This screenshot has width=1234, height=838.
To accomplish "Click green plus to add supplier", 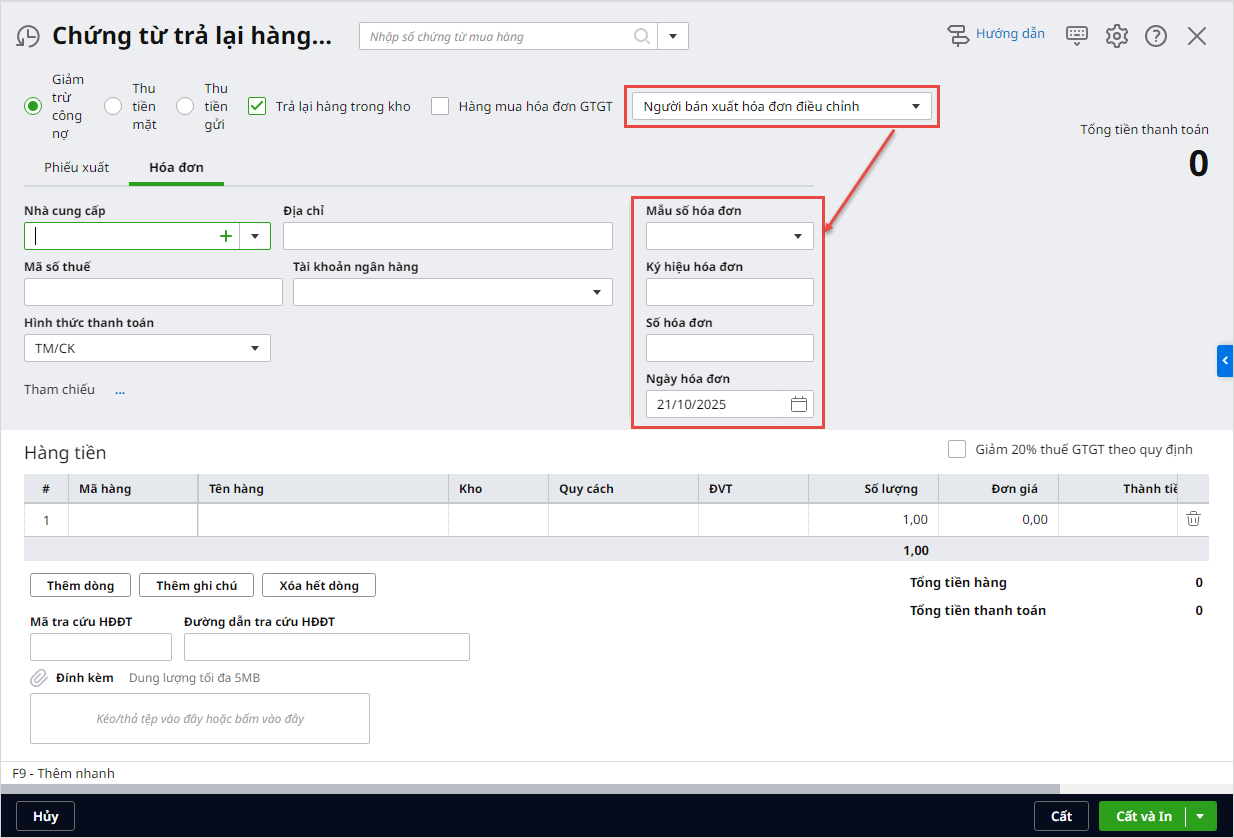I will (x=226, y=236).
